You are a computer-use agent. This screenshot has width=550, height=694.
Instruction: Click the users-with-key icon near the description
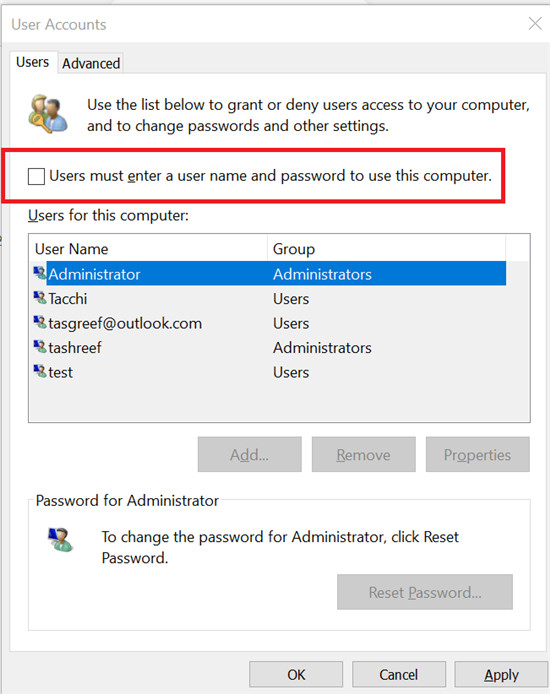(x=48, y=114)
